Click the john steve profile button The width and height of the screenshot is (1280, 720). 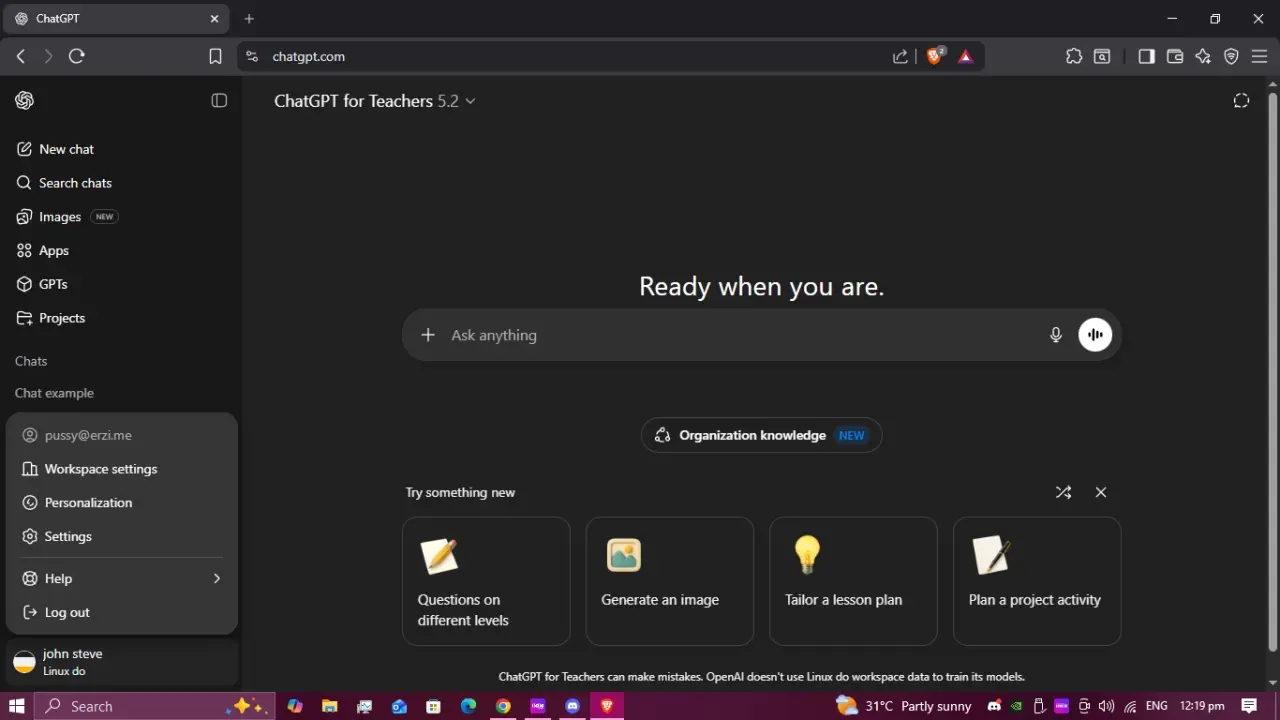coord(121,662)
